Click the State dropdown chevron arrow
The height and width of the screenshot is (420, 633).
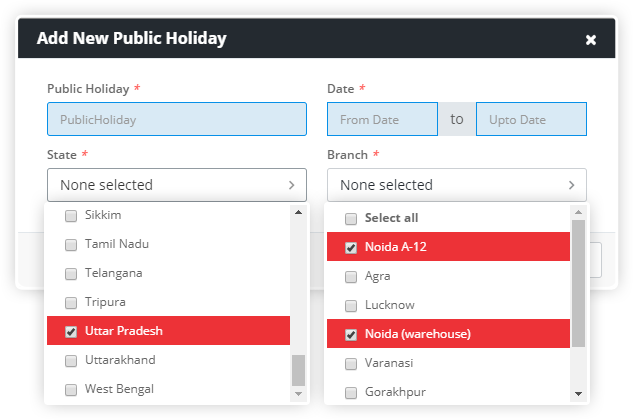pyautogui.click(x=291, y=185)
